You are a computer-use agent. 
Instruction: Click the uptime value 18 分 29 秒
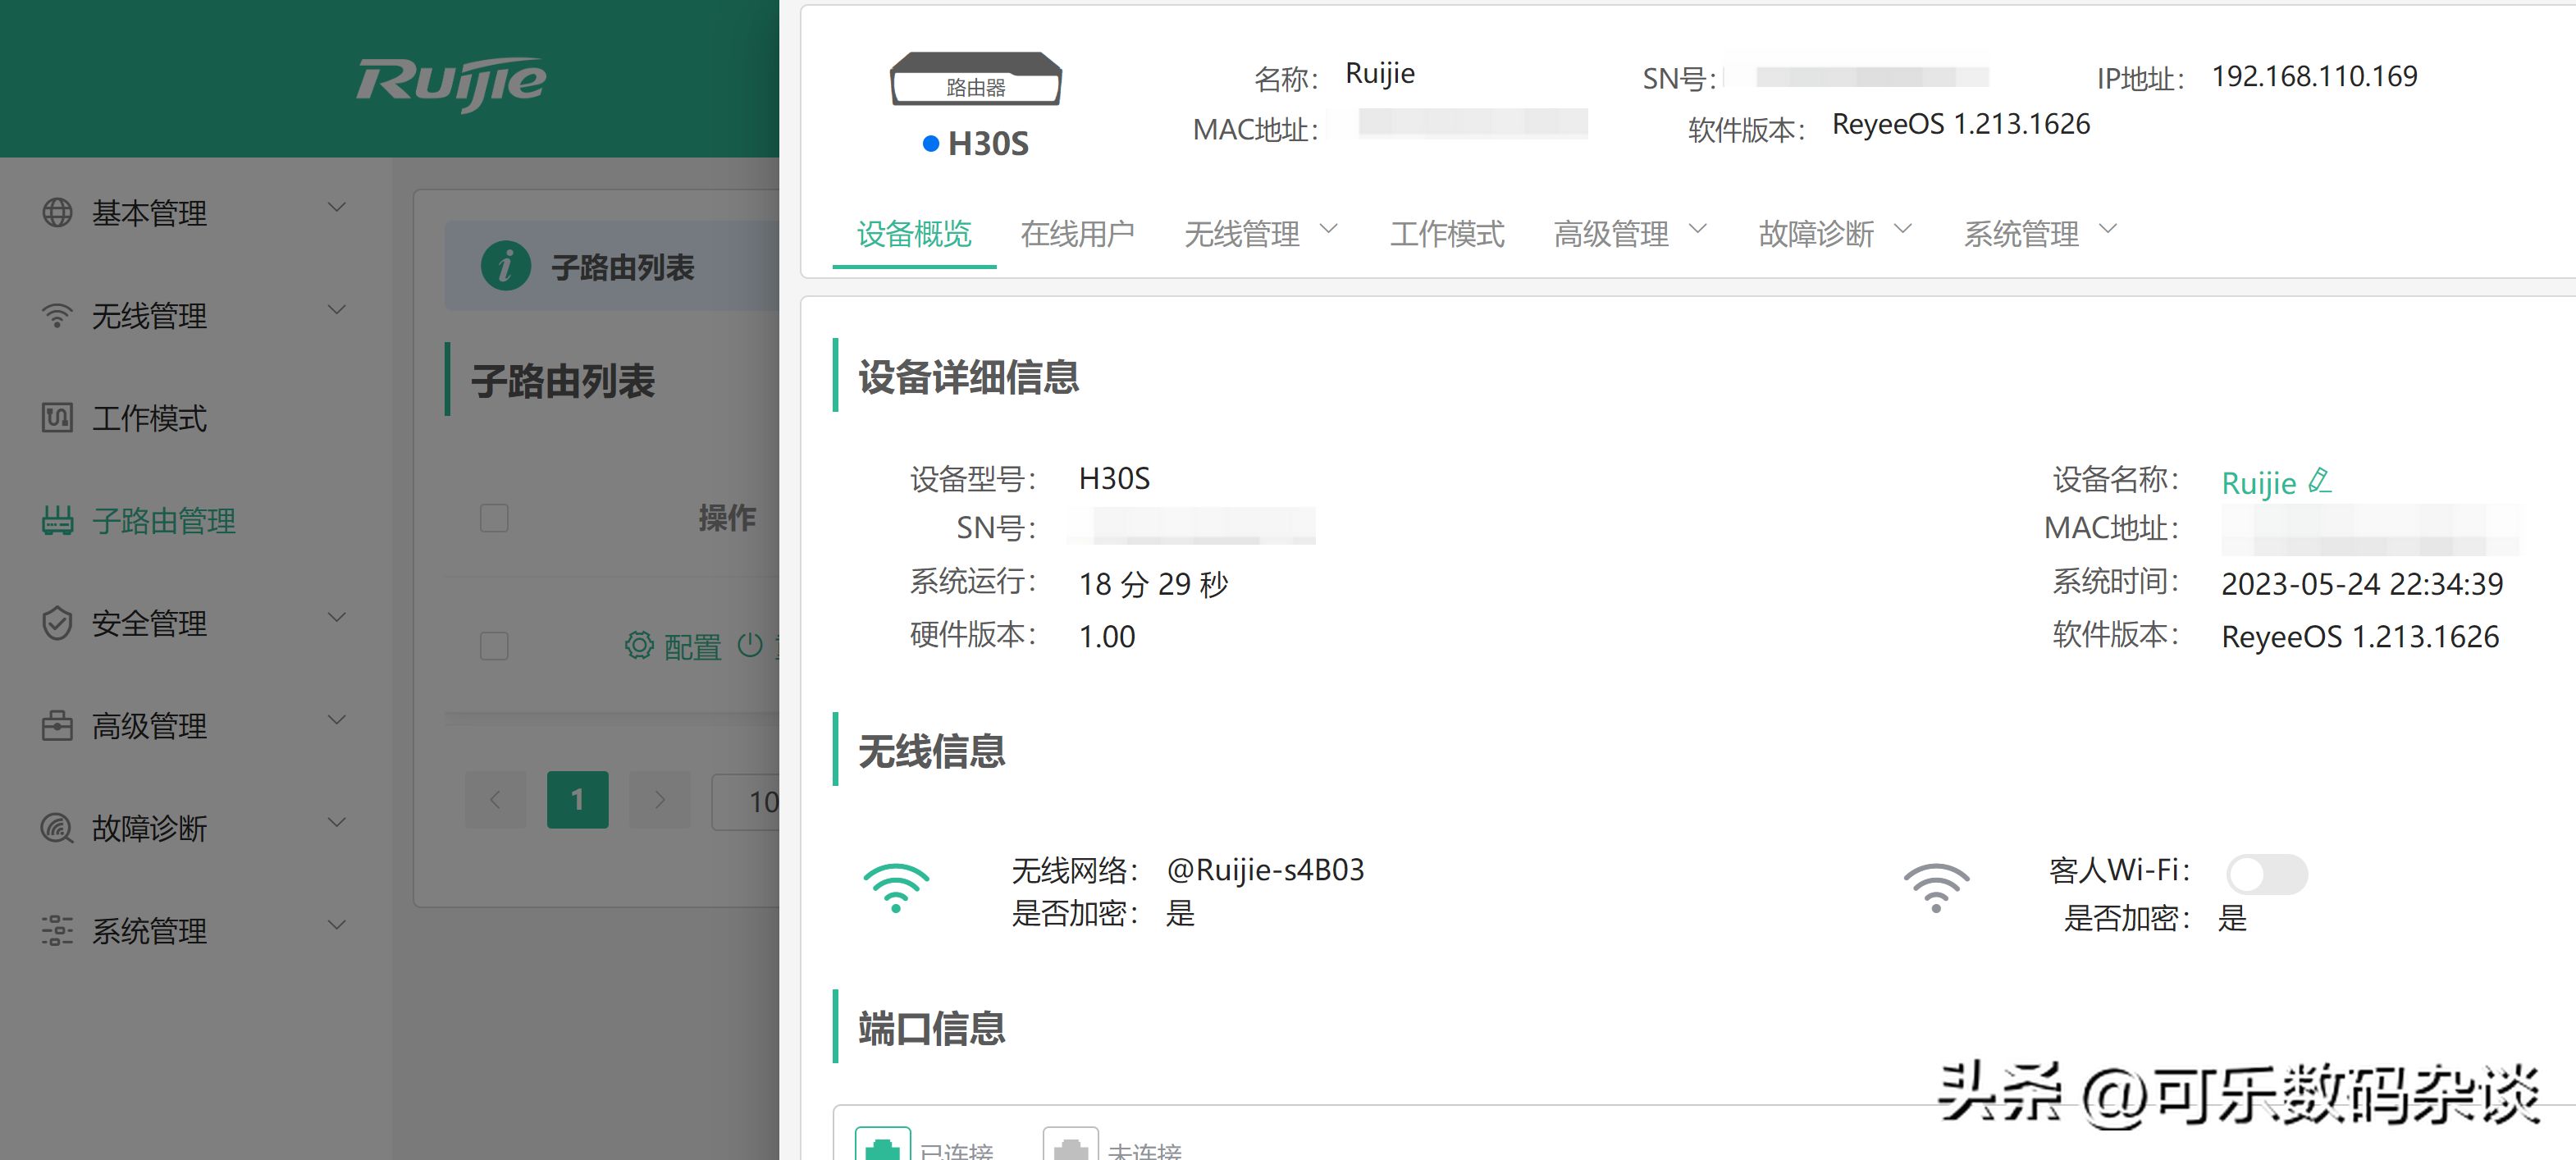[1153, 584]
